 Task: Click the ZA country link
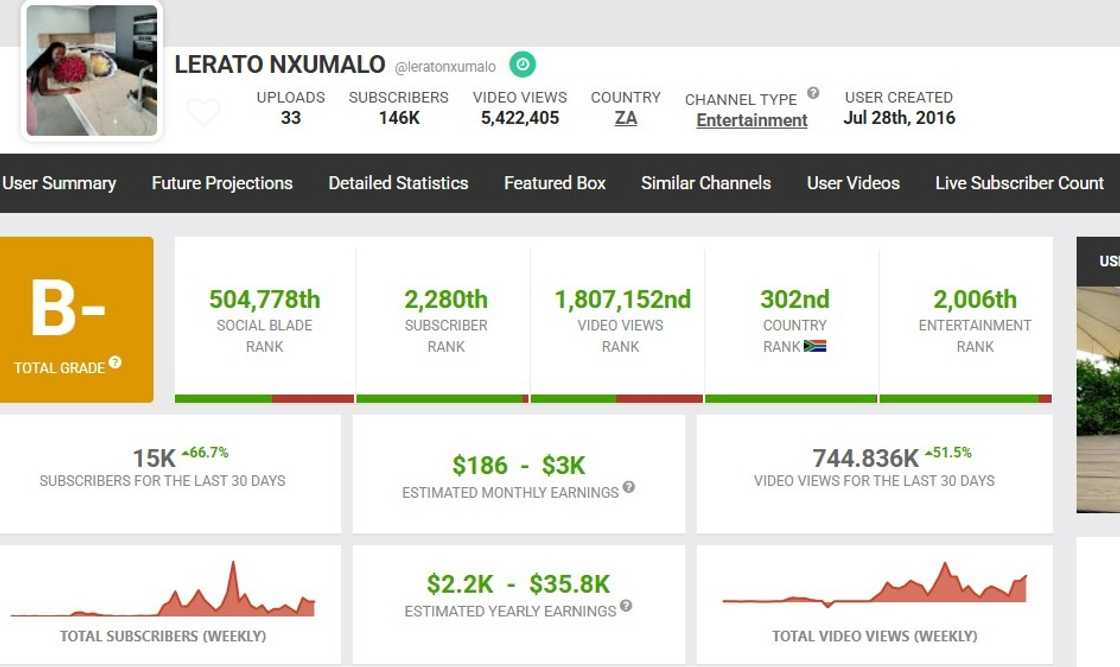tap(626, 118)
